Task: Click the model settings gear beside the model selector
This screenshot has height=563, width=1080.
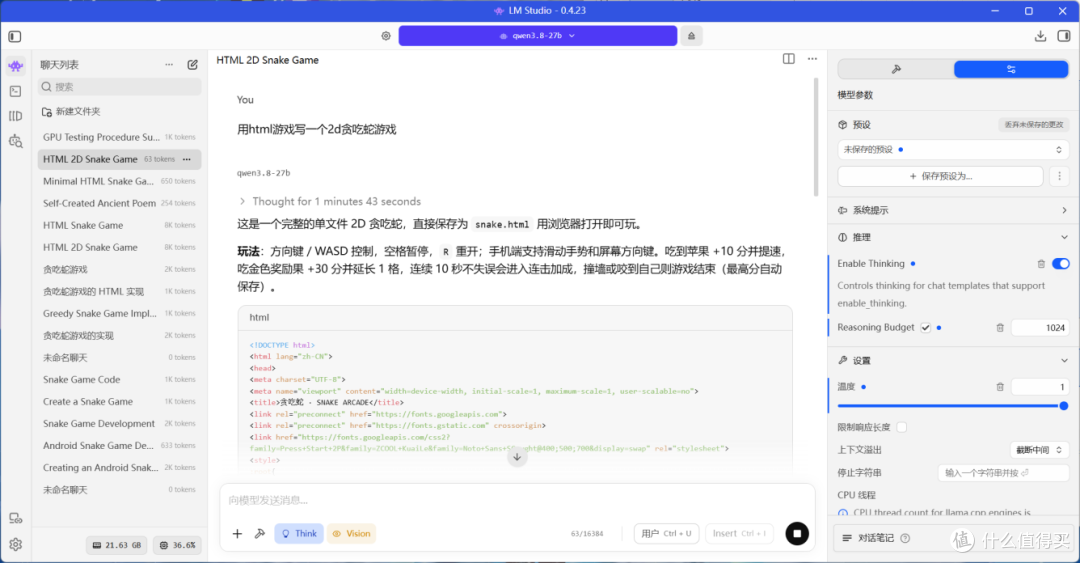Action: [386, 36]
